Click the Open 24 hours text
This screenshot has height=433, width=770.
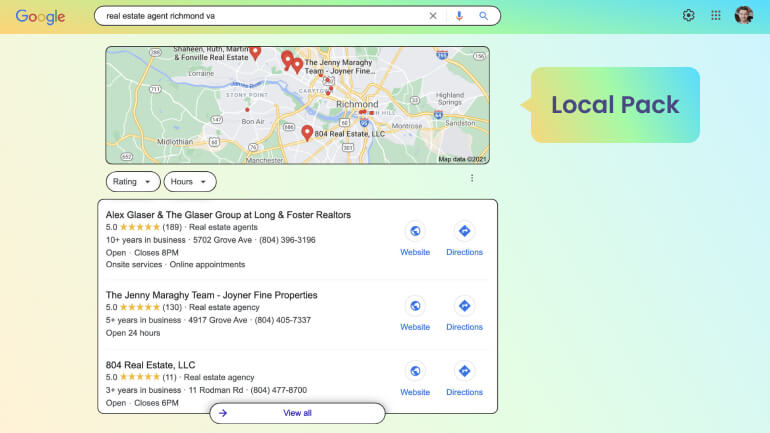[x=133, y=333]
